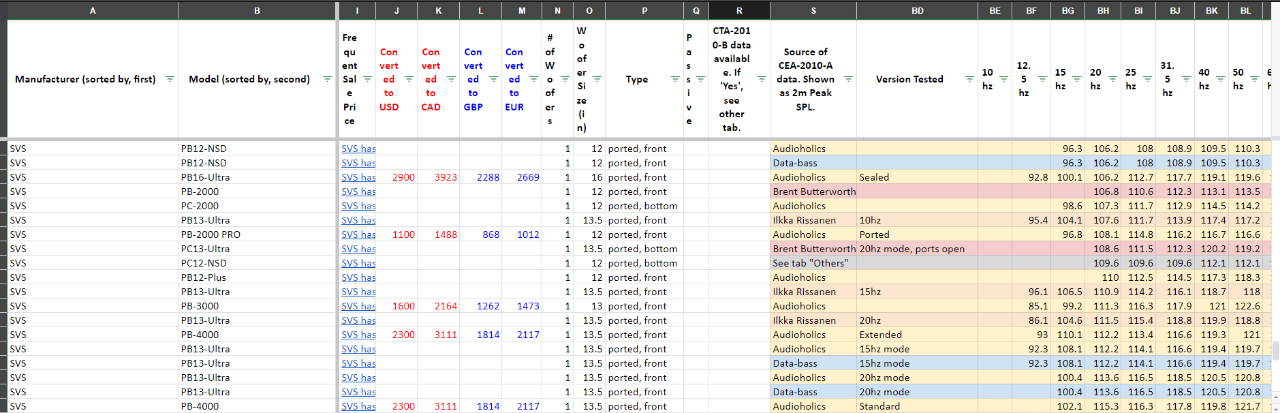This screenshot has height=413, width=1280.
Task: Open the SVS link in the PB12-Plus row
Action: click(x=359, y=277)
